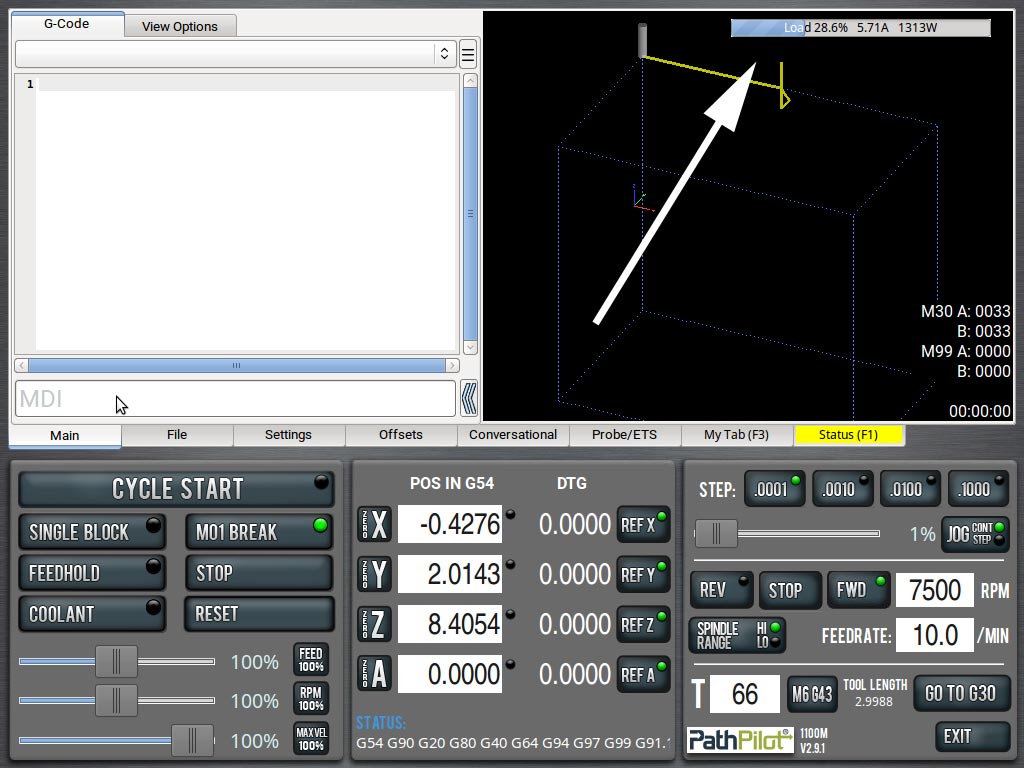Open the G-code hamburger menu icon
Screen dimensions: 1024x768
coord(467,54)
